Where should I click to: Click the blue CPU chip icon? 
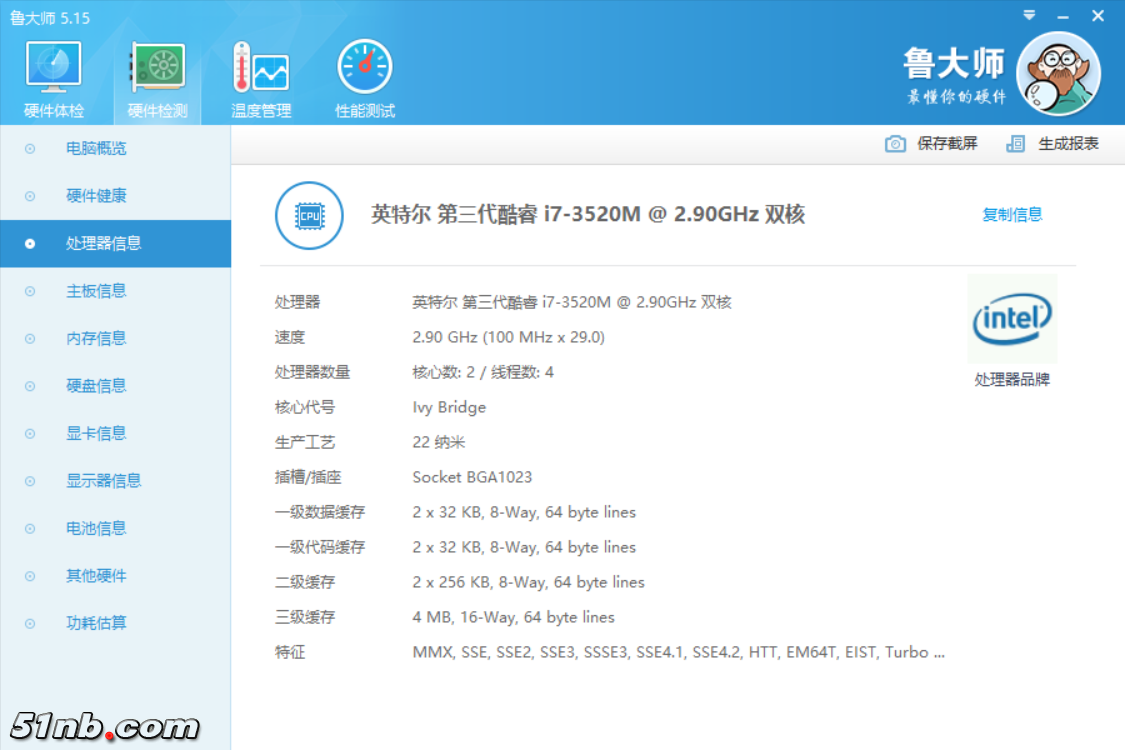coord(309,215)
